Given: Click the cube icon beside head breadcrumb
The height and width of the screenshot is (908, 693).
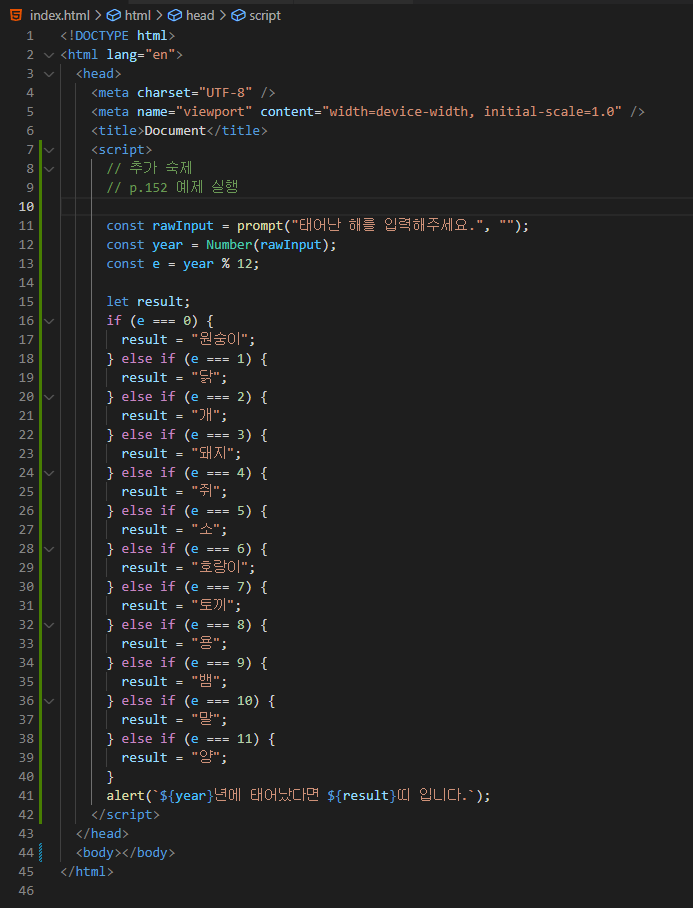Looking at the screenshot, I should click(175, 16).
